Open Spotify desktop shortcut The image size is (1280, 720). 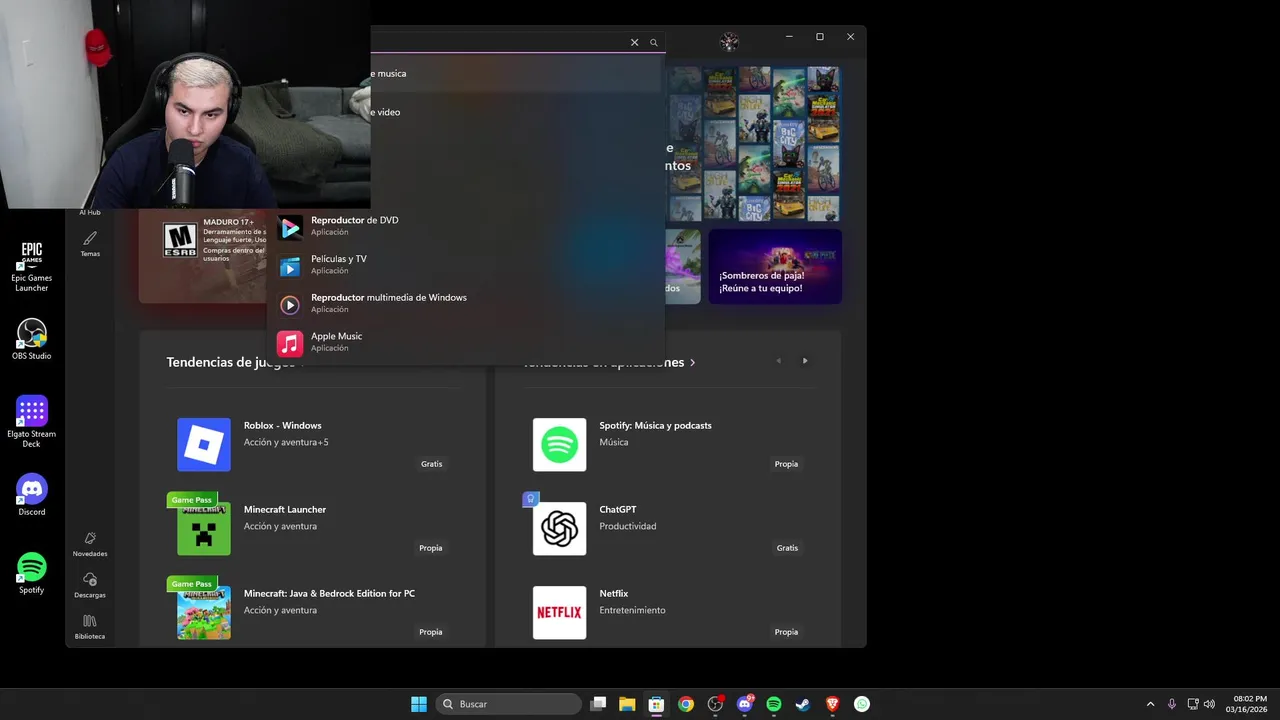pos(31,573)
